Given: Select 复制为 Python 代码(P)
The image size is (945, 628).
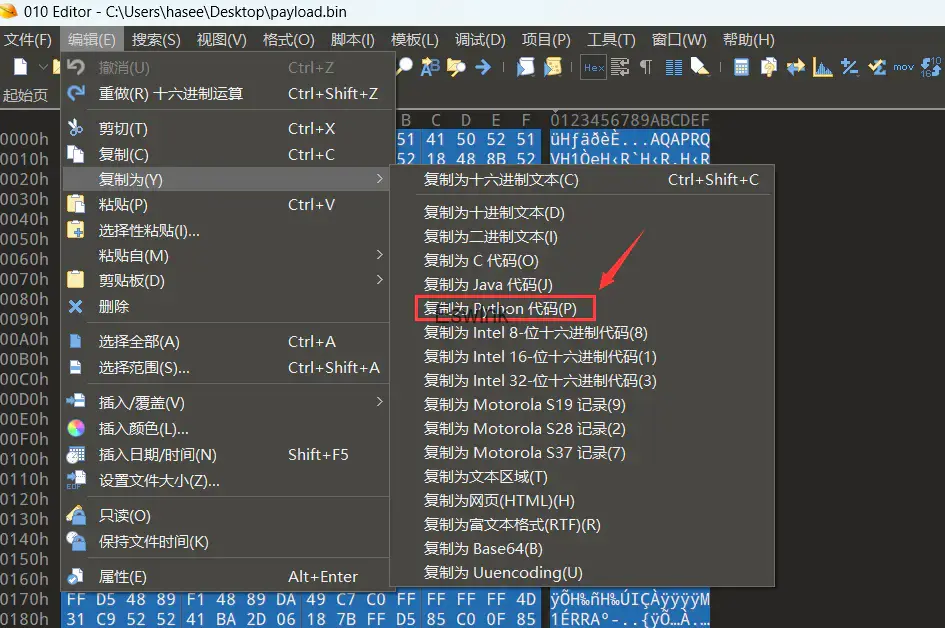Looking at the screenshot, I should [x=500, y=309].
